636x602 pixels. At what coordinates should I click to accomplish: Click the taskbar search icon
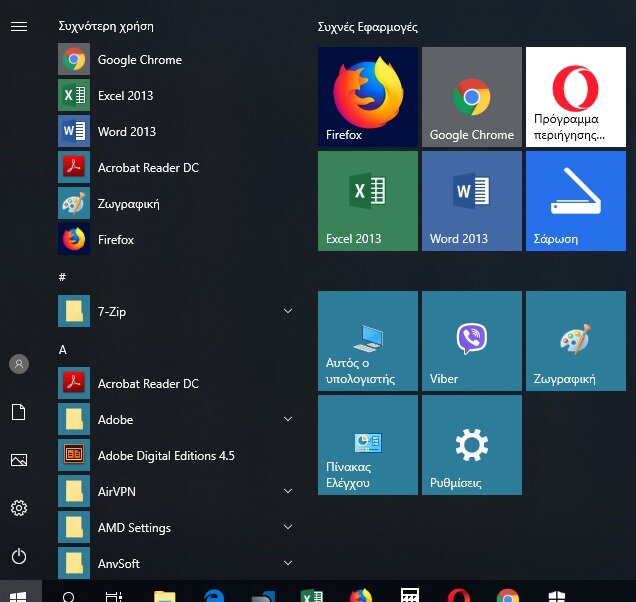(x=69, y=595)
